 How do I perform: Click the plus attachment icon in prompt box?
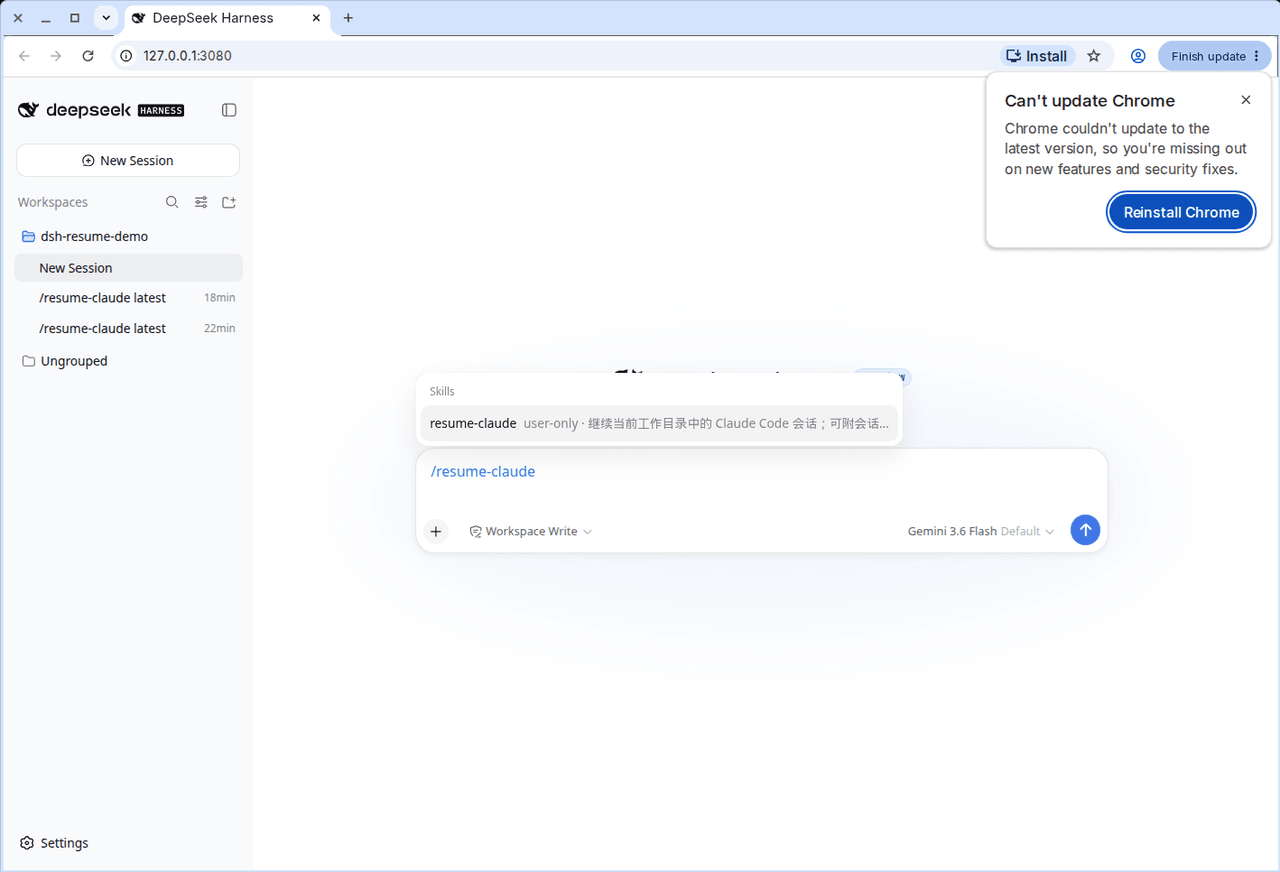pyautogui.click(x=436, y=531)
